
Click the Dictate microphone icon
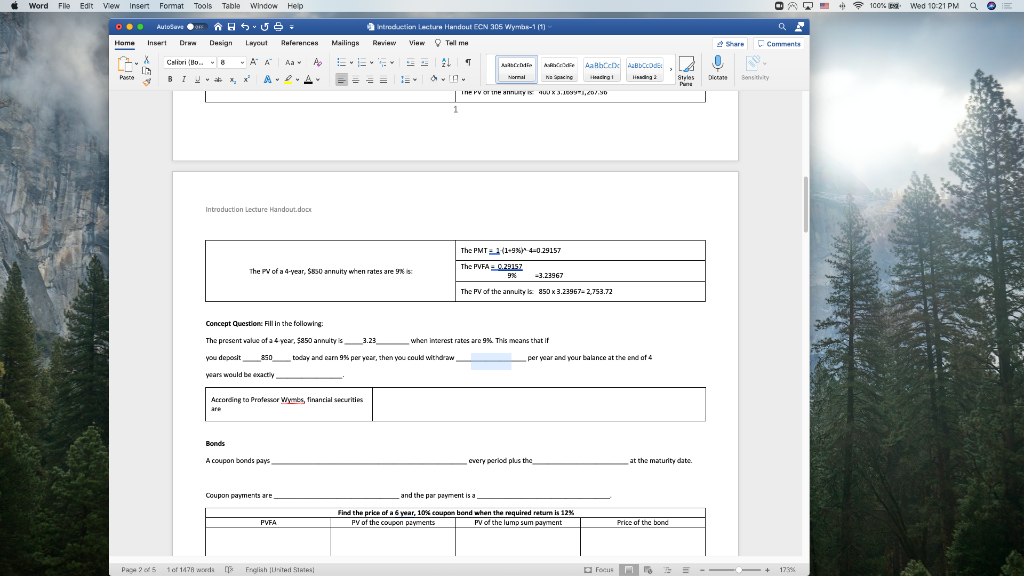(718, 63)
